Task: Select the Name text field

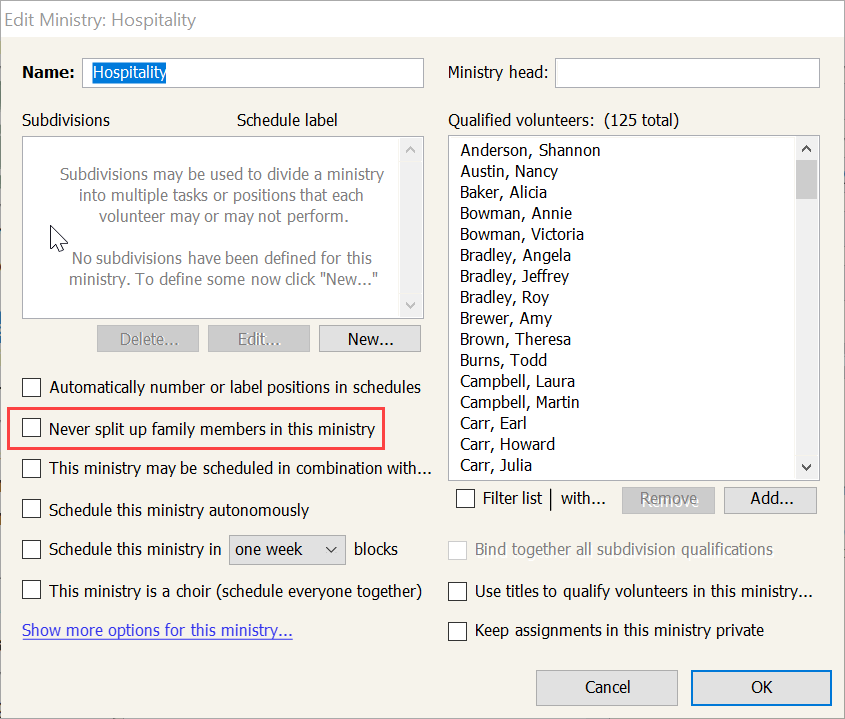Action: point(253,73)
